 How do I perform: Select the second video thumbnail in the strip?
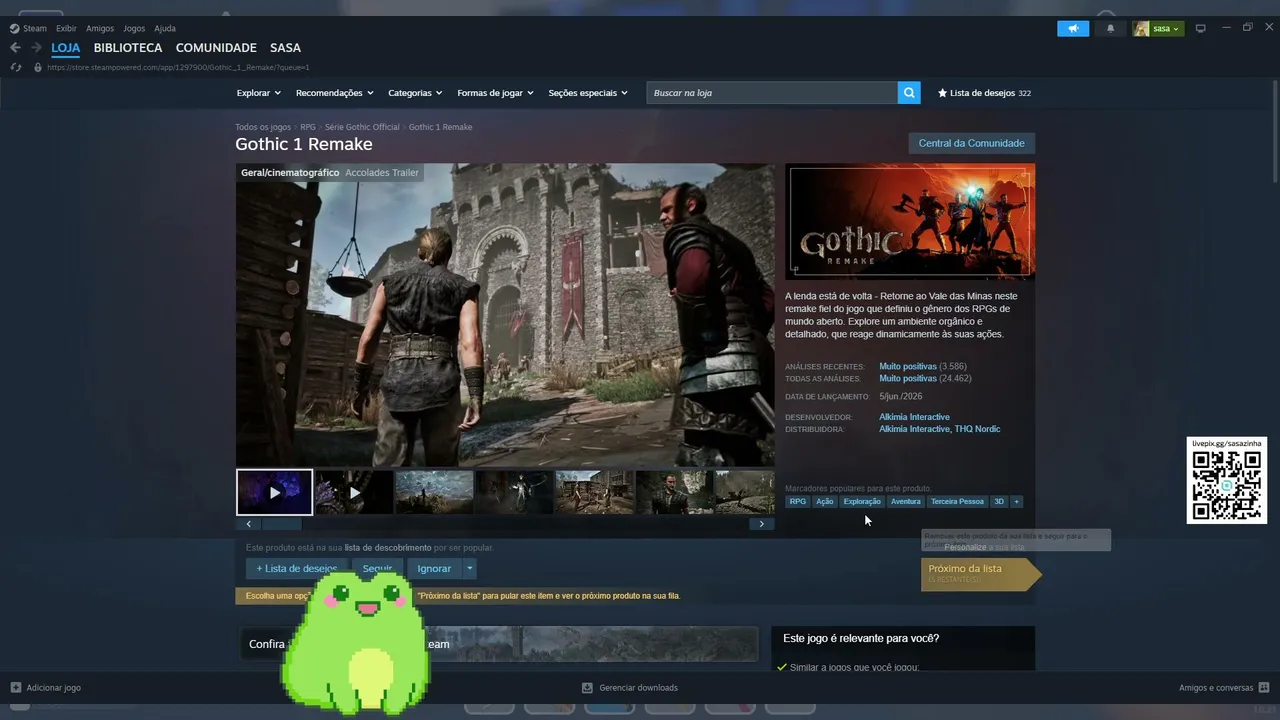(x=354, y=492)
